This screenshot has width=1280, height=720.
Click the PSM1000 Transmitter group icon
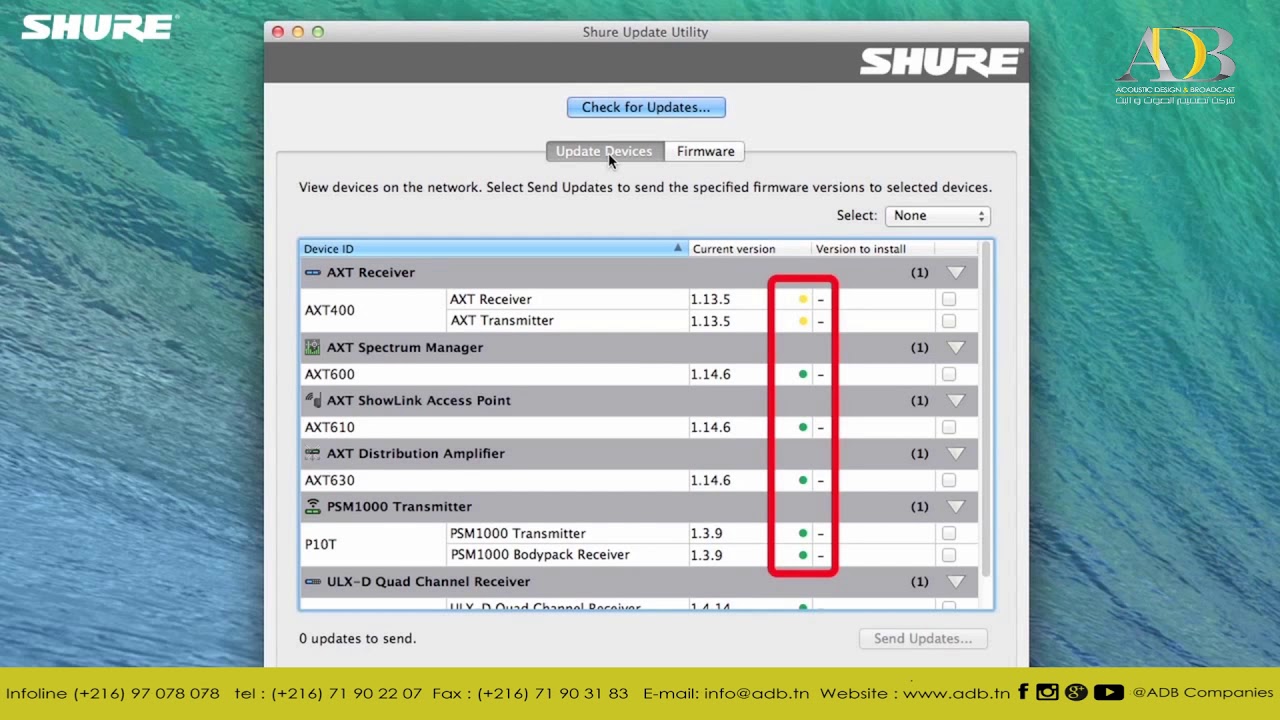tap(313, 506)
